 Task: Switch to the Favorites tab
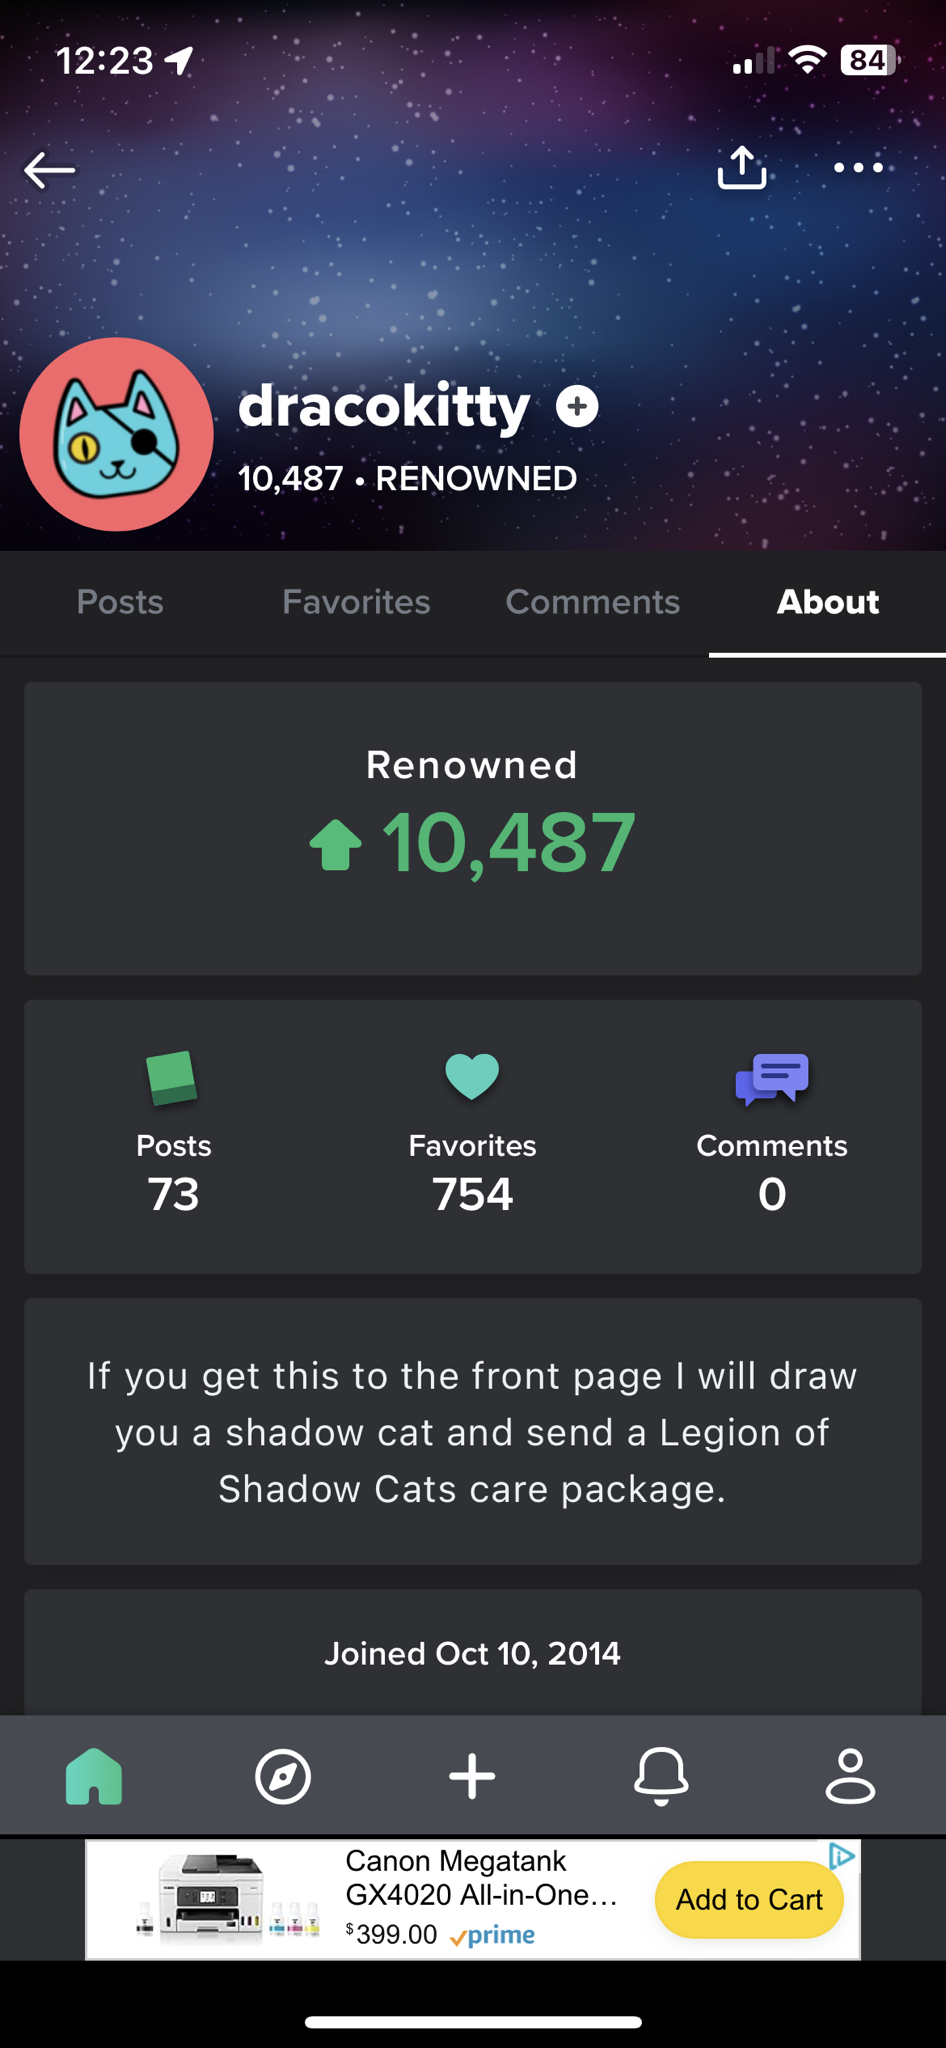(x=356, y=602)
